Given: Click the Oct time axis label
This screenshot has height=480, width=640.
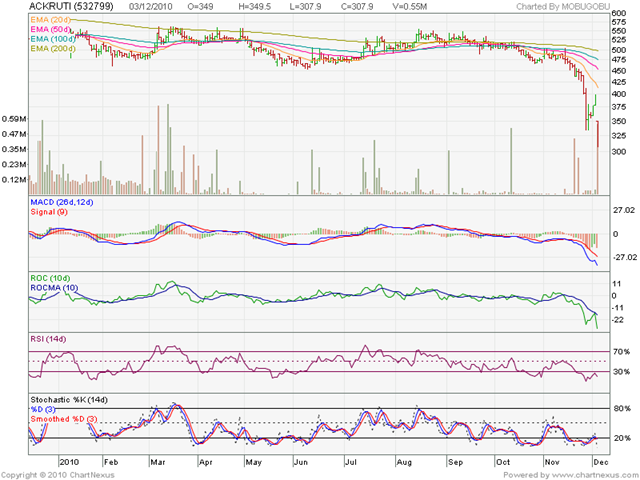Looking at the screenshot, I should tap(503, 462).
